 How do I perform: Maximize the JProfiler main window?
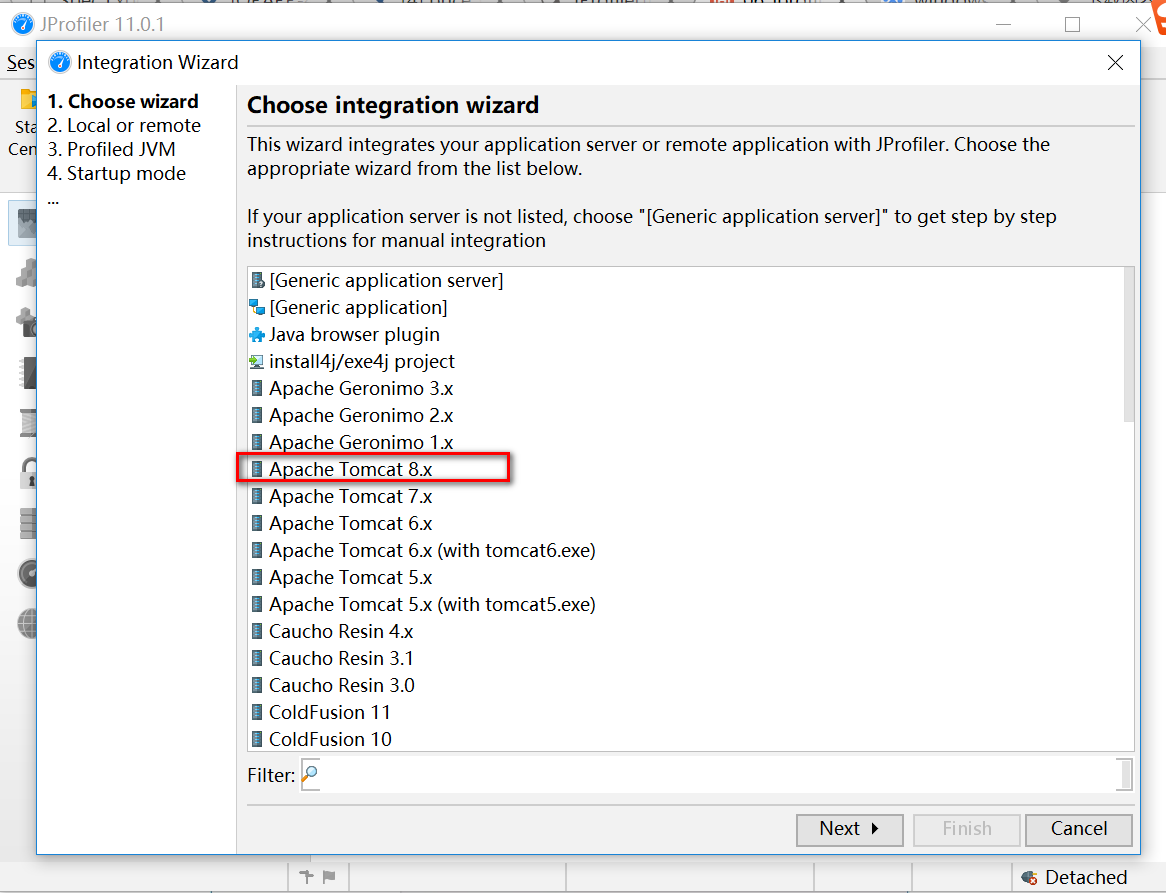coord(1072,25)
